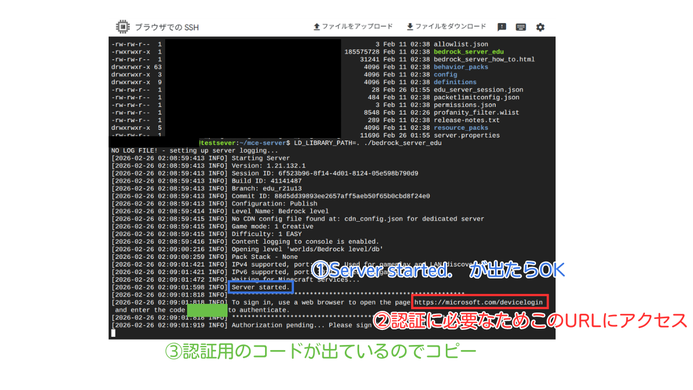Click the Session ID log line
693x390 pixels.
point(325,173)
